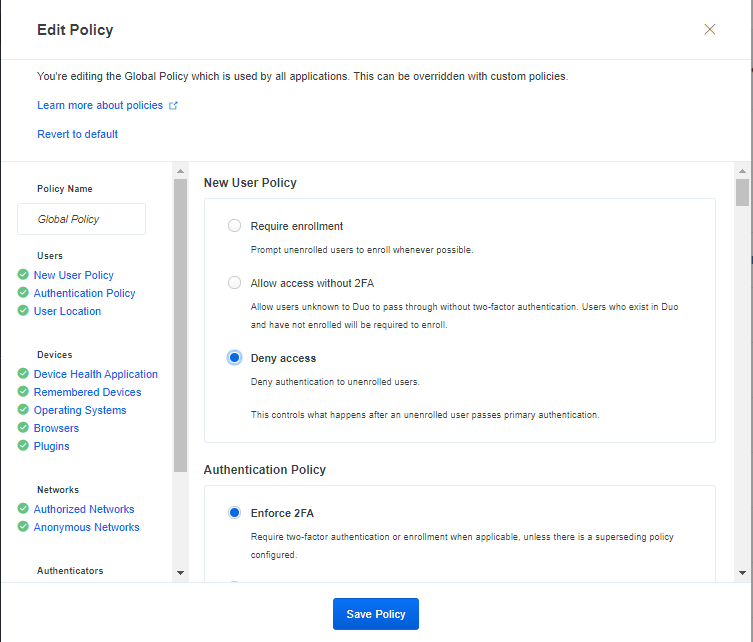Click main panel scroll-down arrow
The image size is (753, 642).
(742, 572)
